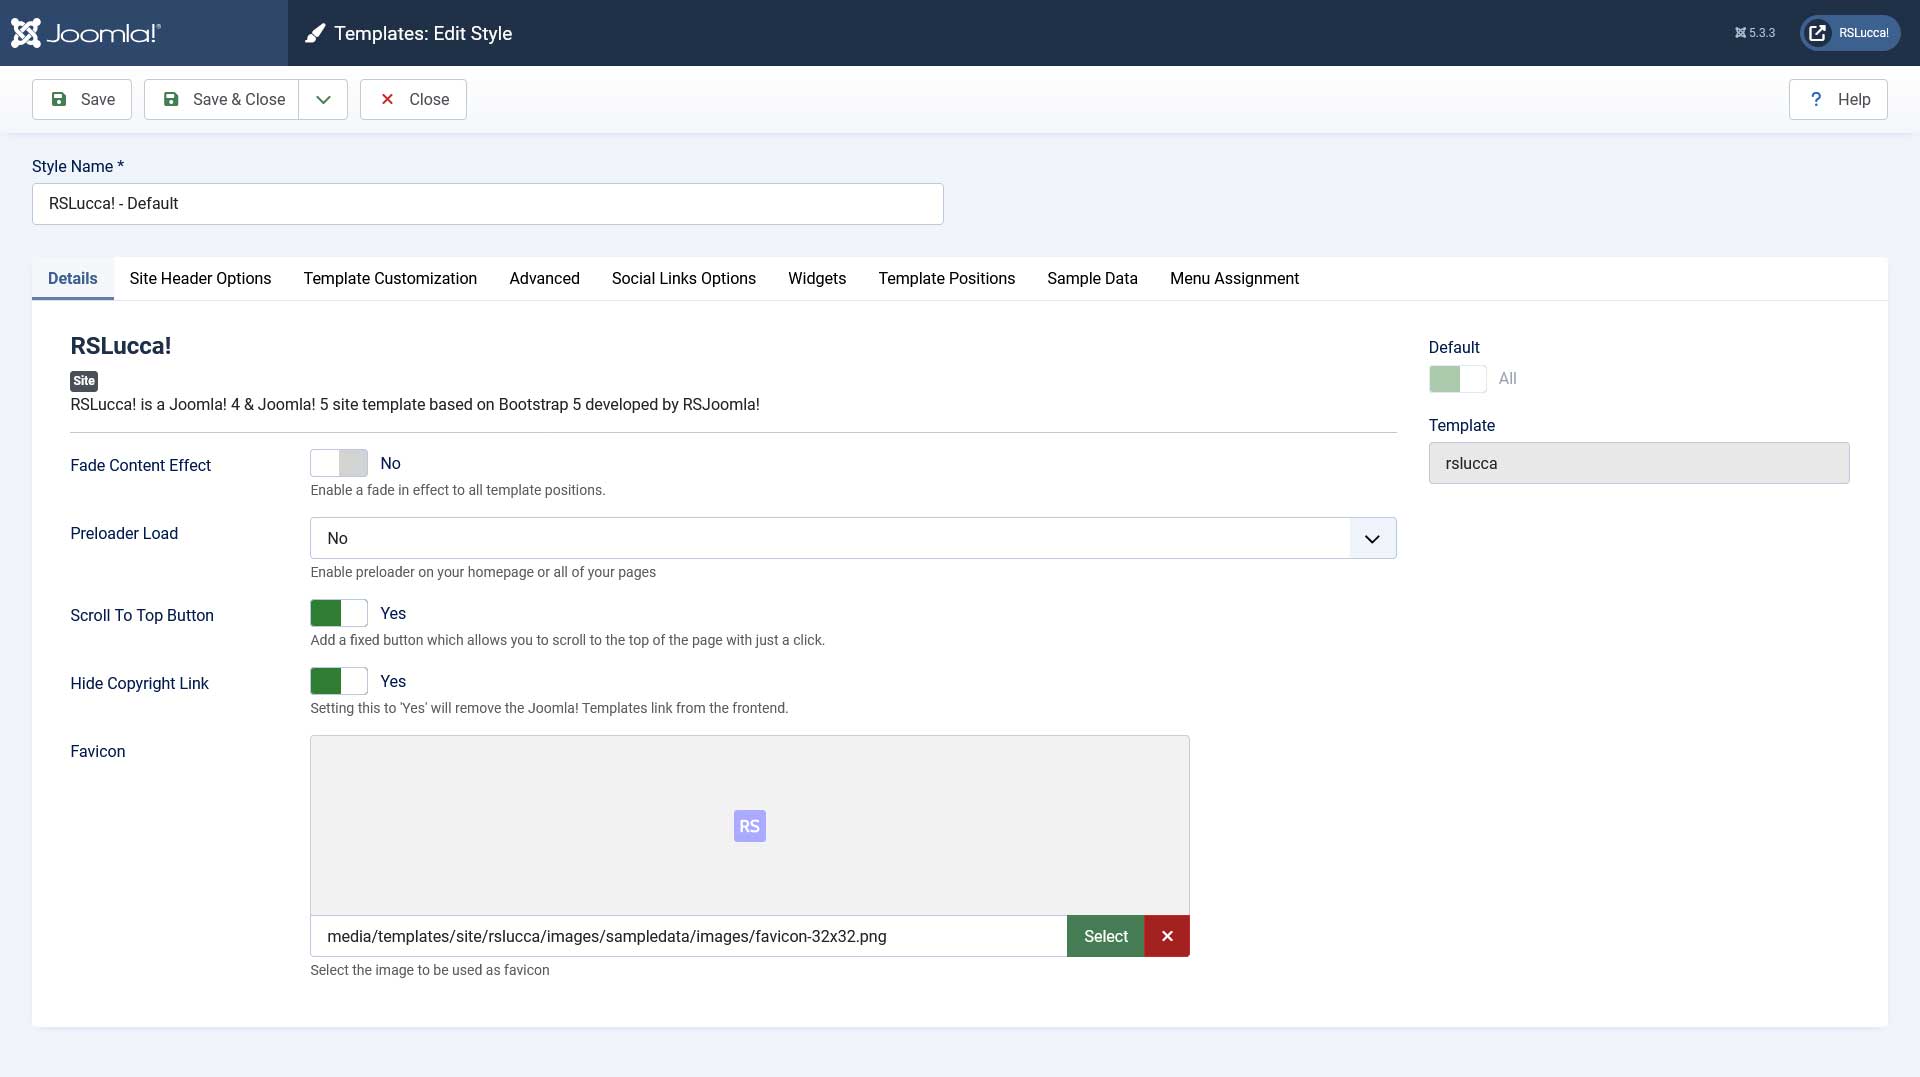The image size is (1920, 1077).
Task: Click the paintbrush icon beside Templates title
Action: click(315, 33)
